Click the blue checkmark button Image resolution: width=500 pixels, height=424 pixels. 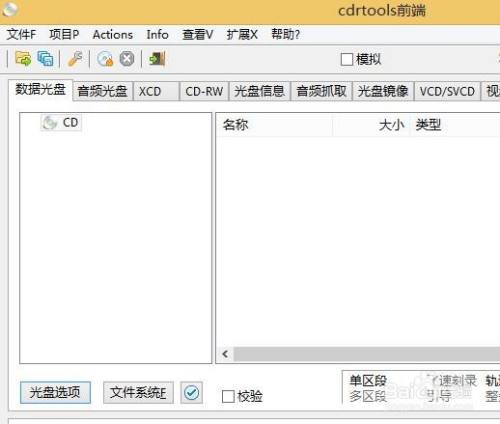(x=192, y=393)
